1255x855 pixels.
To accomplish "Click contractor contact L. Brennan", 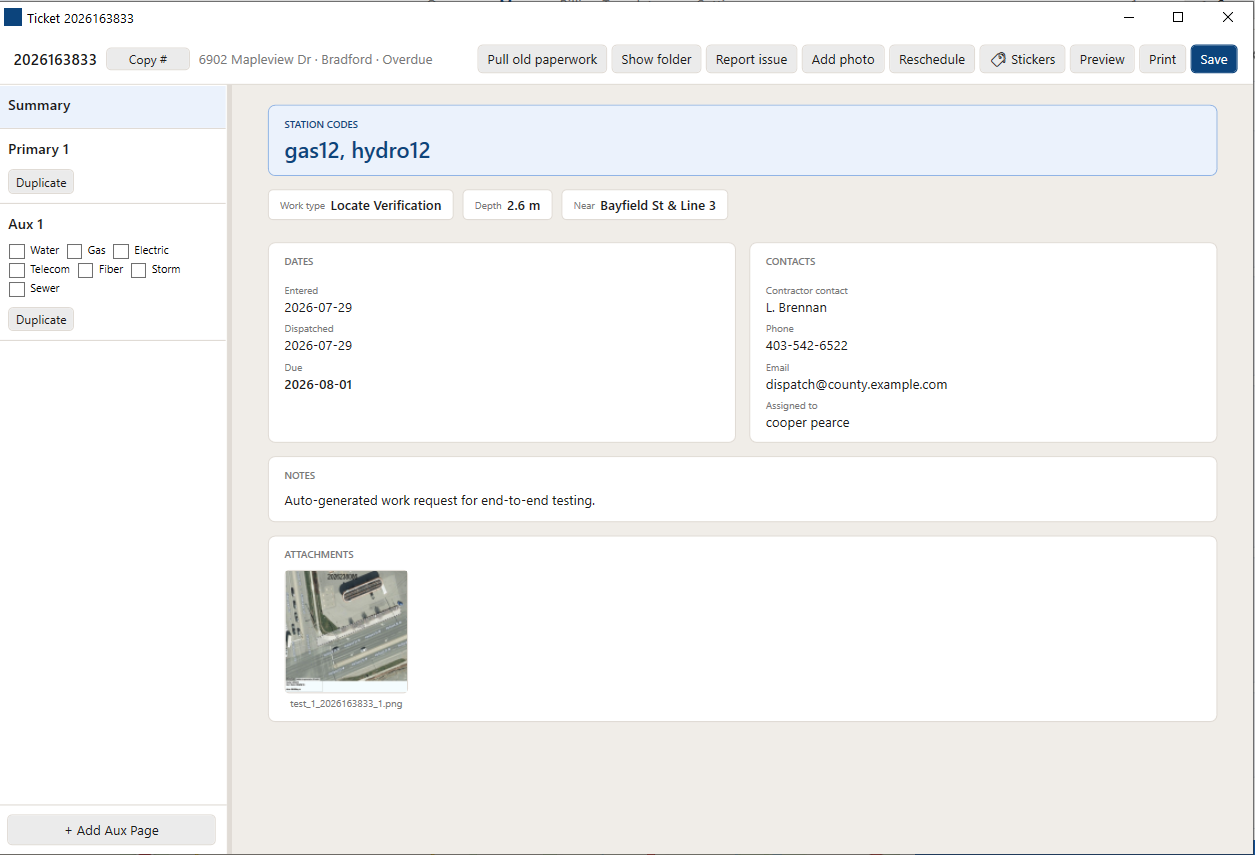I will click(x=796, y=308).
